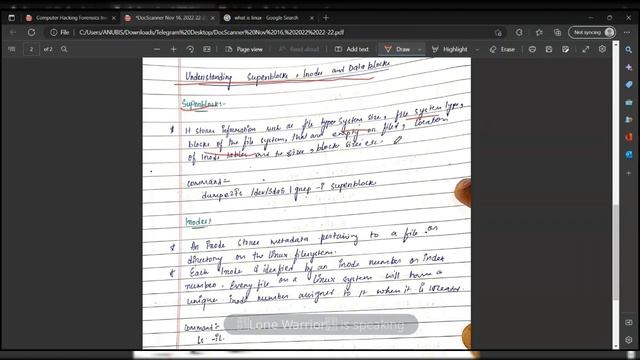Hide the Edge sidebar
640x360 pixels.
pos(629,322)
